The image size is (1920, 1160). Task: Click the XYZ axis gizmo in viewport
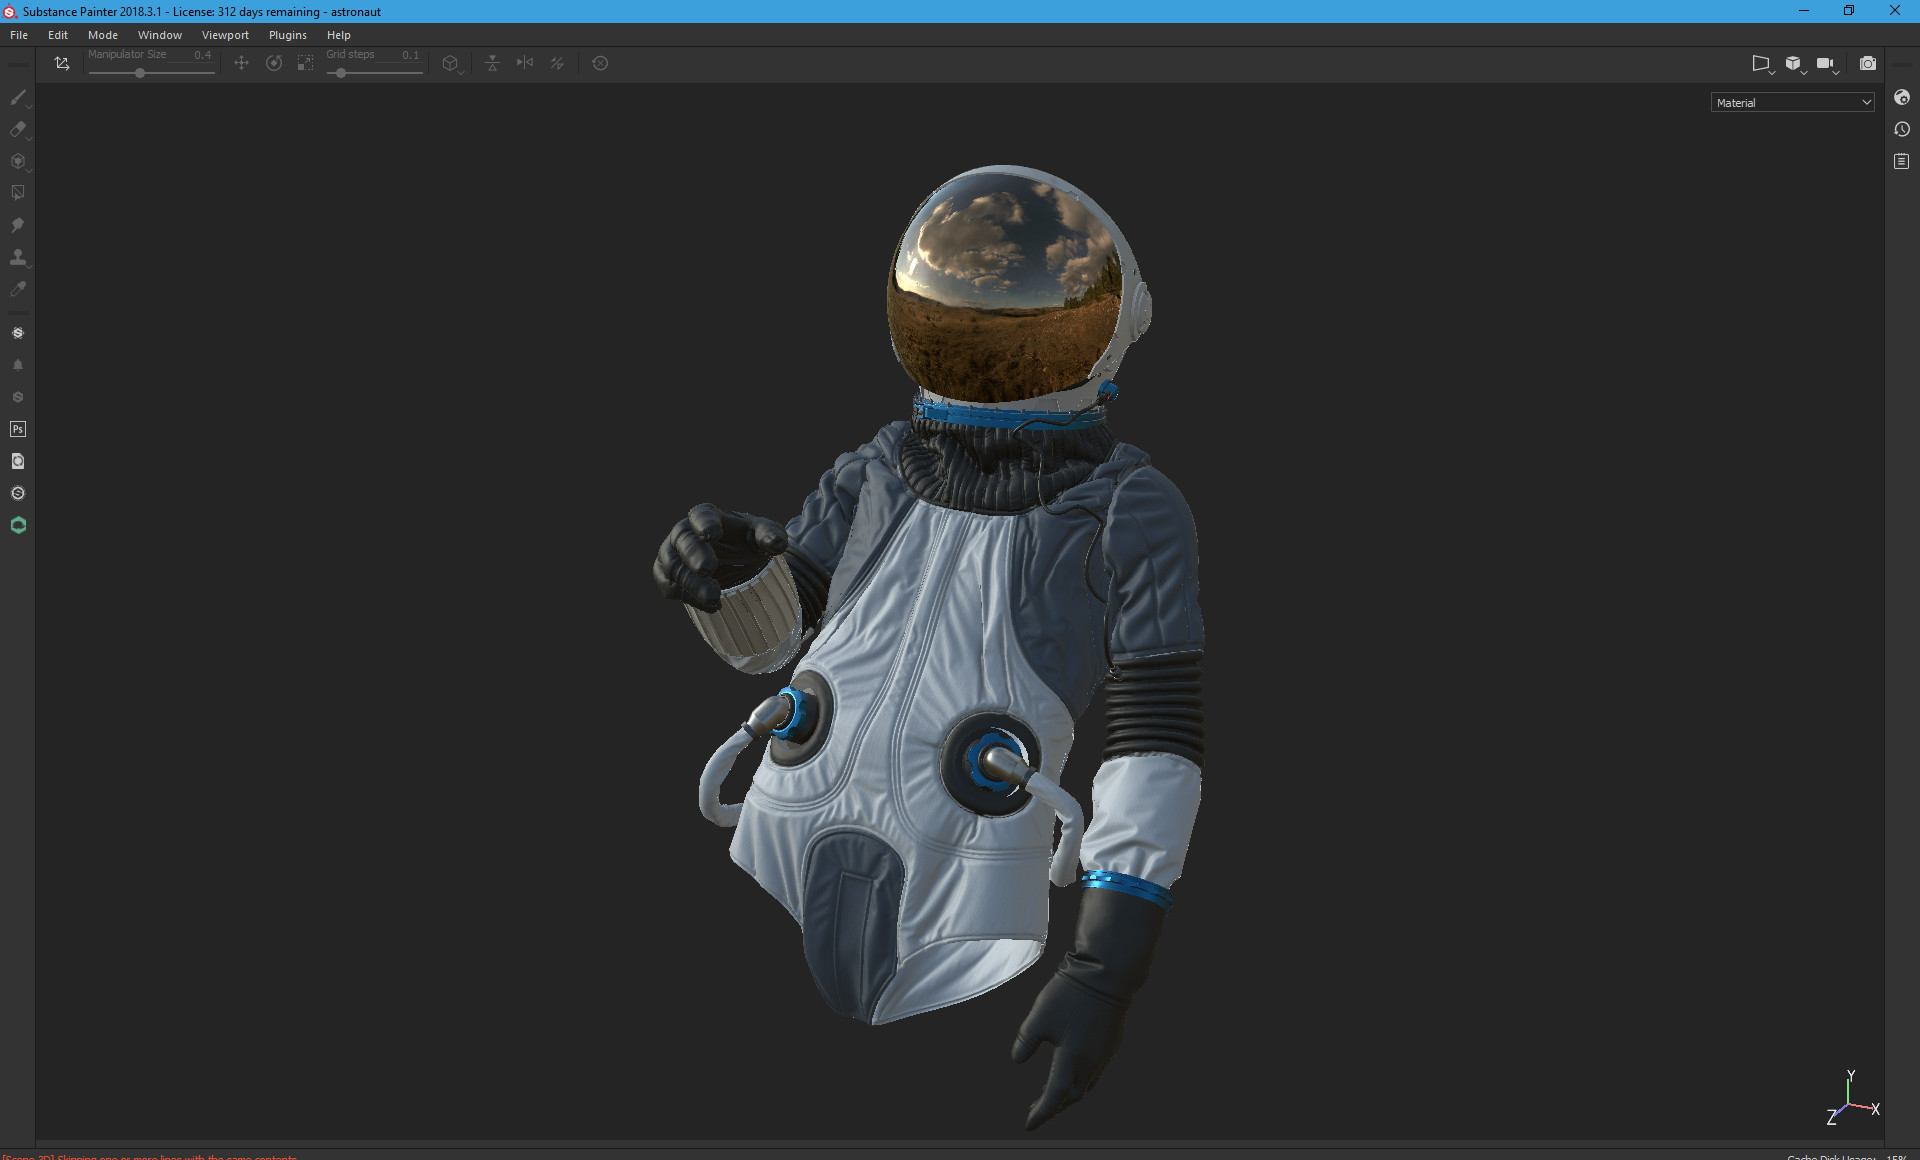click(x=1852, y=1098)
